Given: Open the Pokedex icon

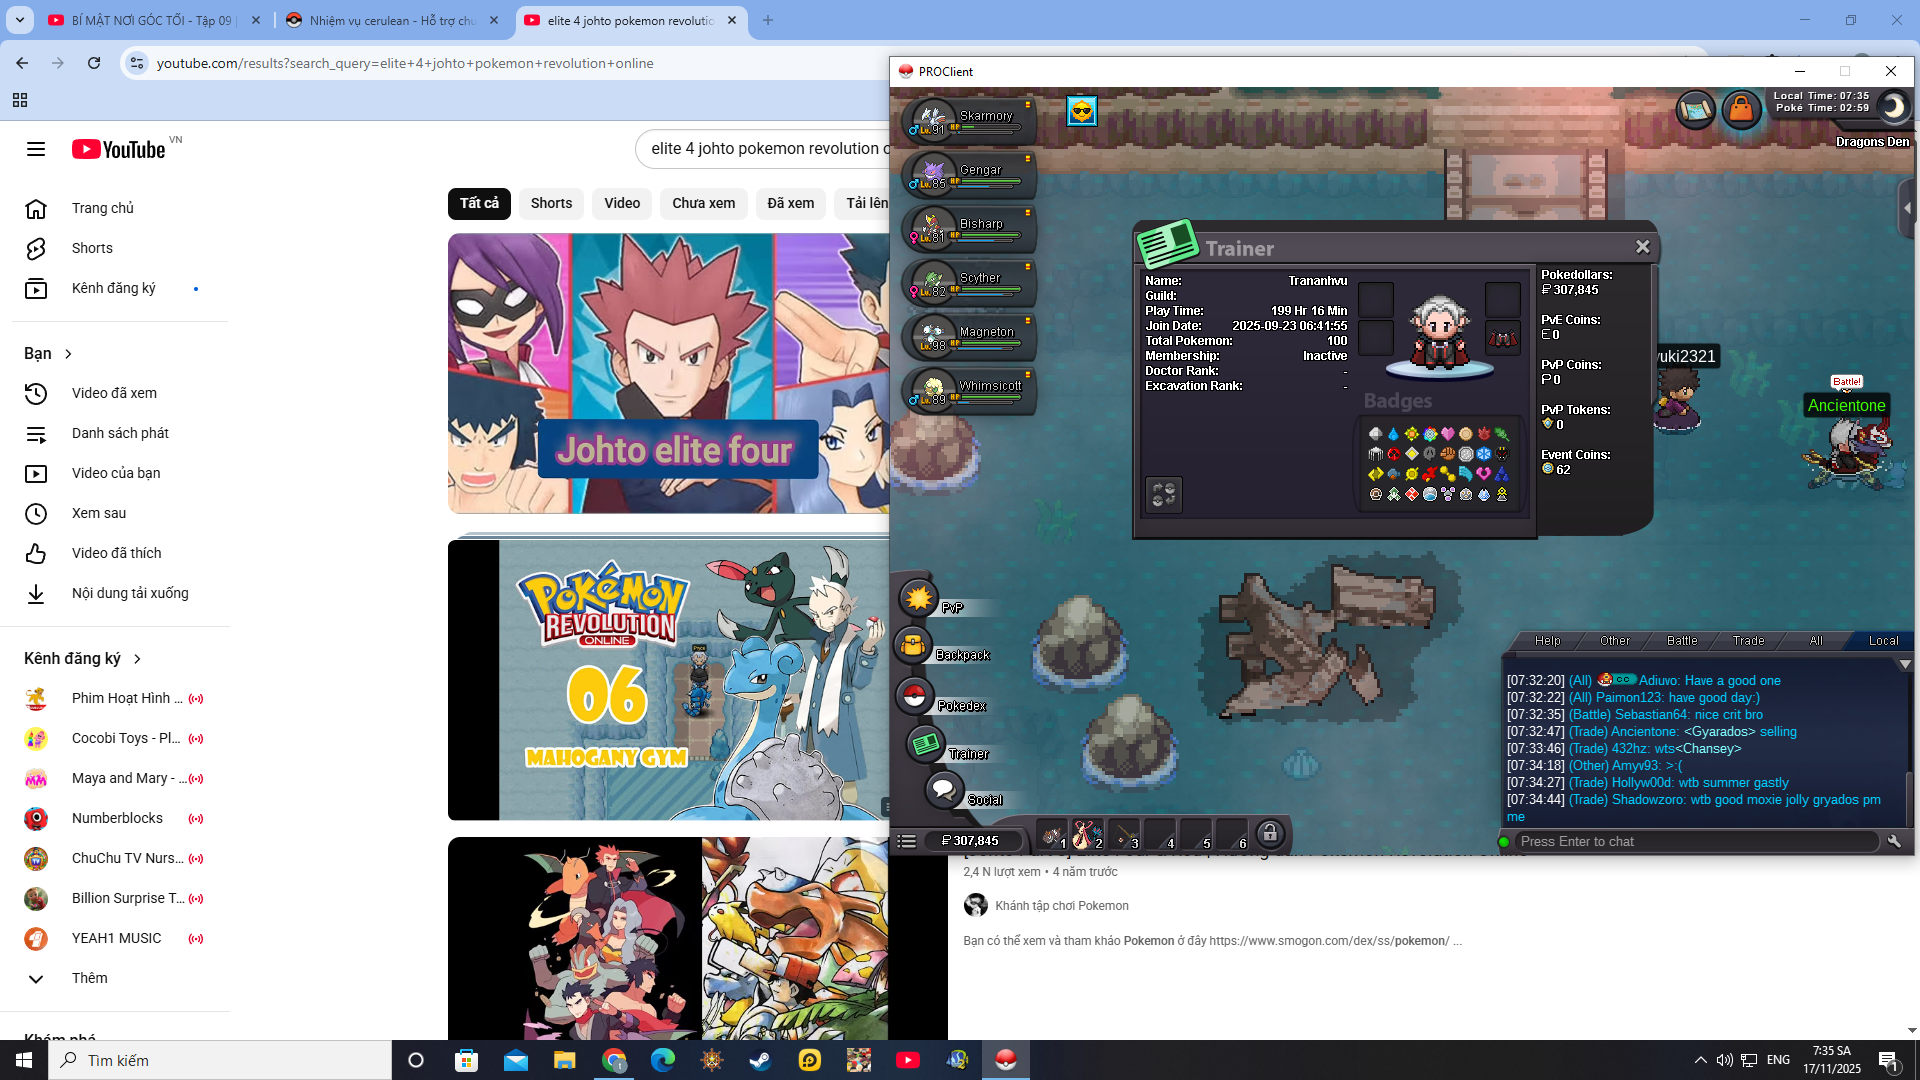Looking at the screenshot, I should pyautogui.click(x=914, y=696).
